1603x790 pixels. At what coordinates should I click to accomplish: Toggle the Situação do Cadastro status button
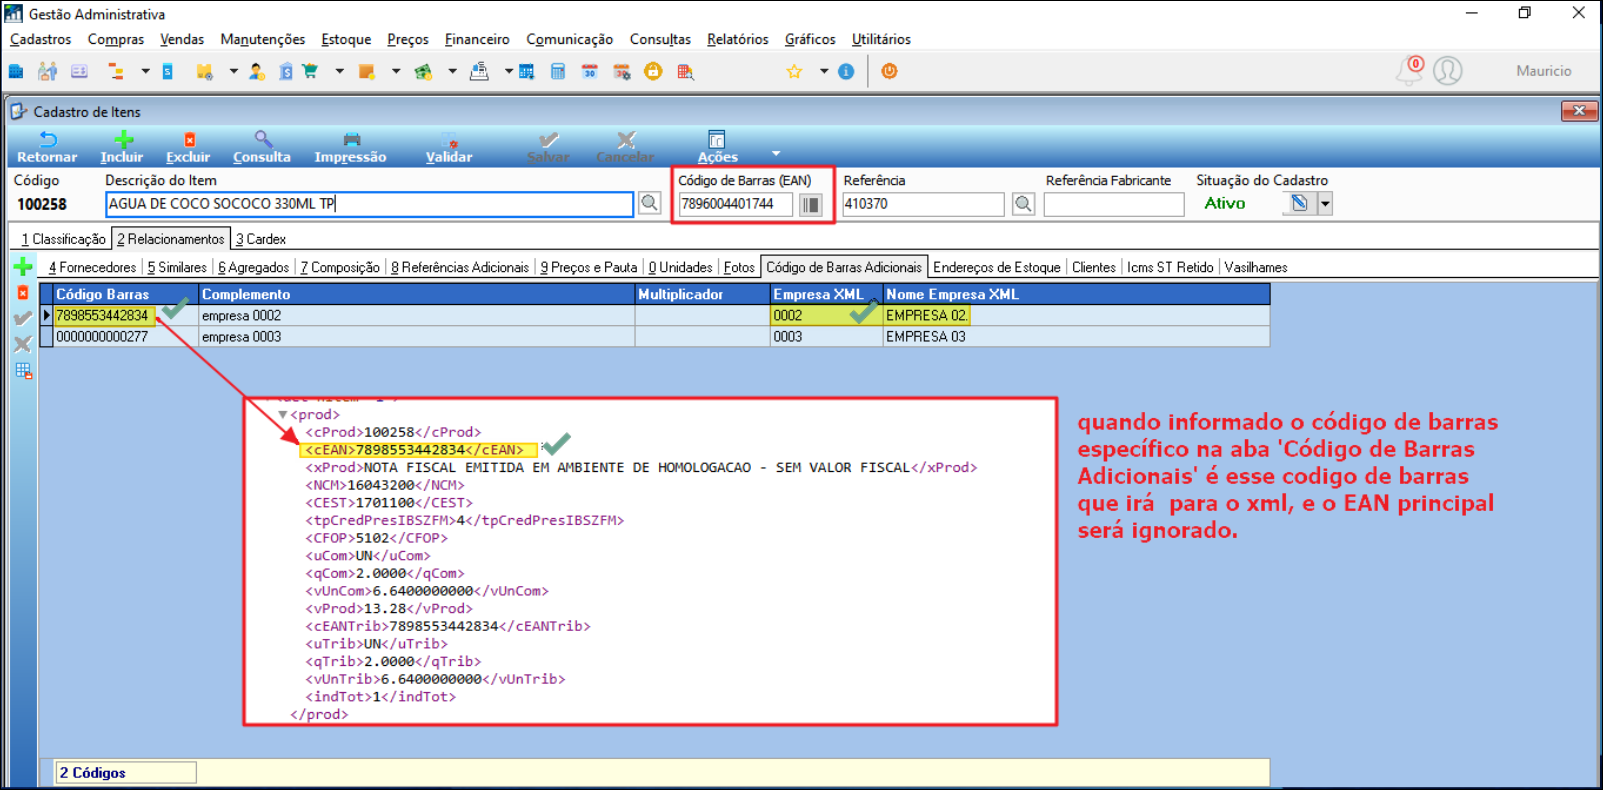tap(1298, 204)
